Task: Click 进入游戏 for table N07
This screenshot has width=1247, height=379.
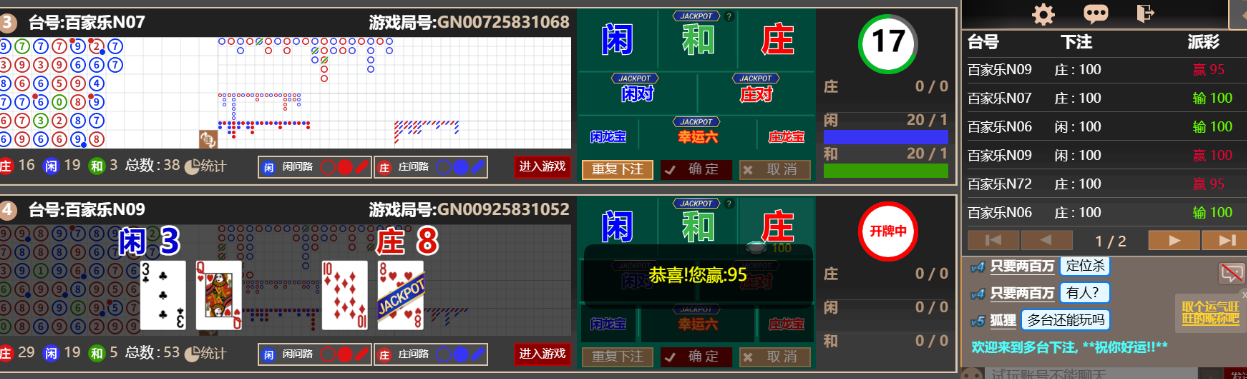Action: (x=541, y=167)
